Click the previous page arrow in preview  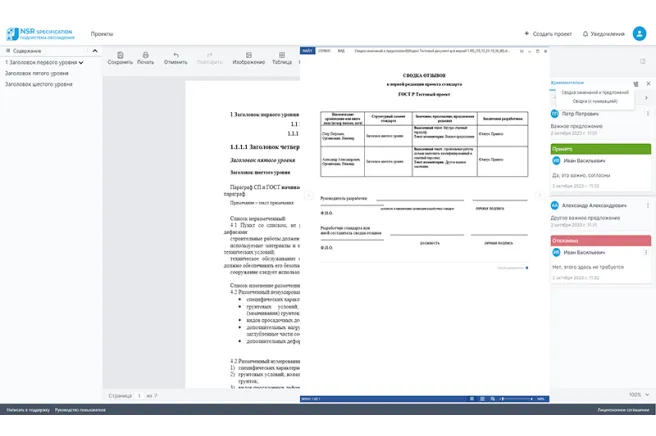pyautogui.click(x=308, y=195)
